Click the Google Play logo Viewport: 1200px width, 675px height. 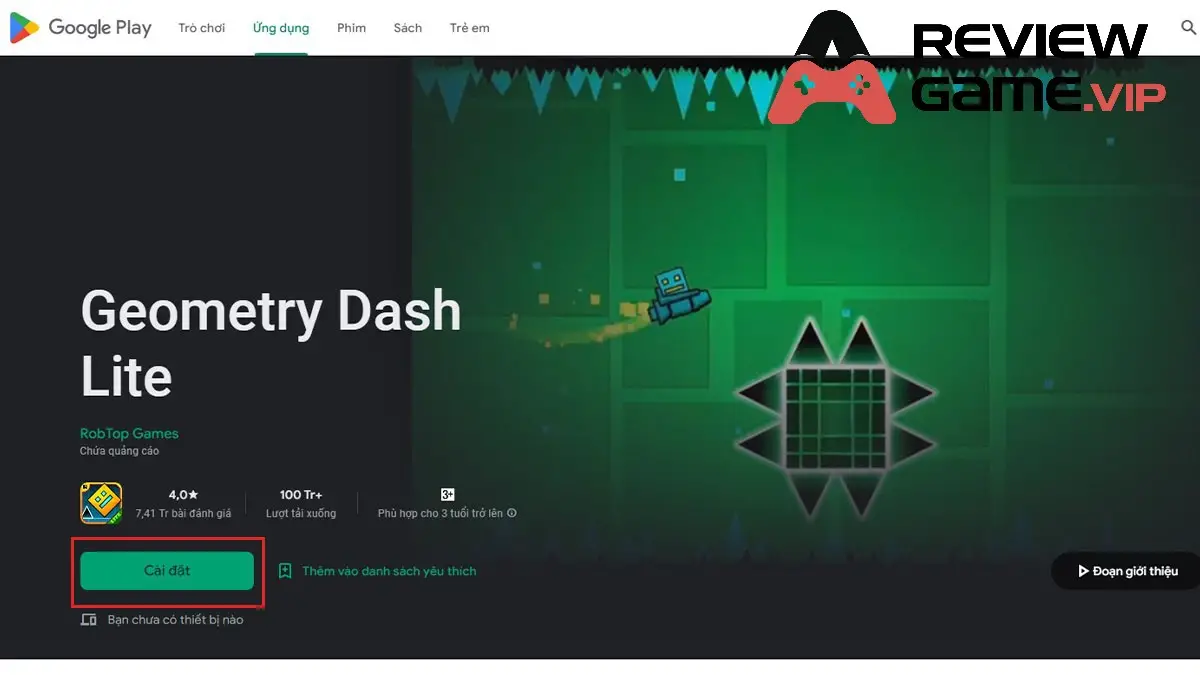[80, 28]
